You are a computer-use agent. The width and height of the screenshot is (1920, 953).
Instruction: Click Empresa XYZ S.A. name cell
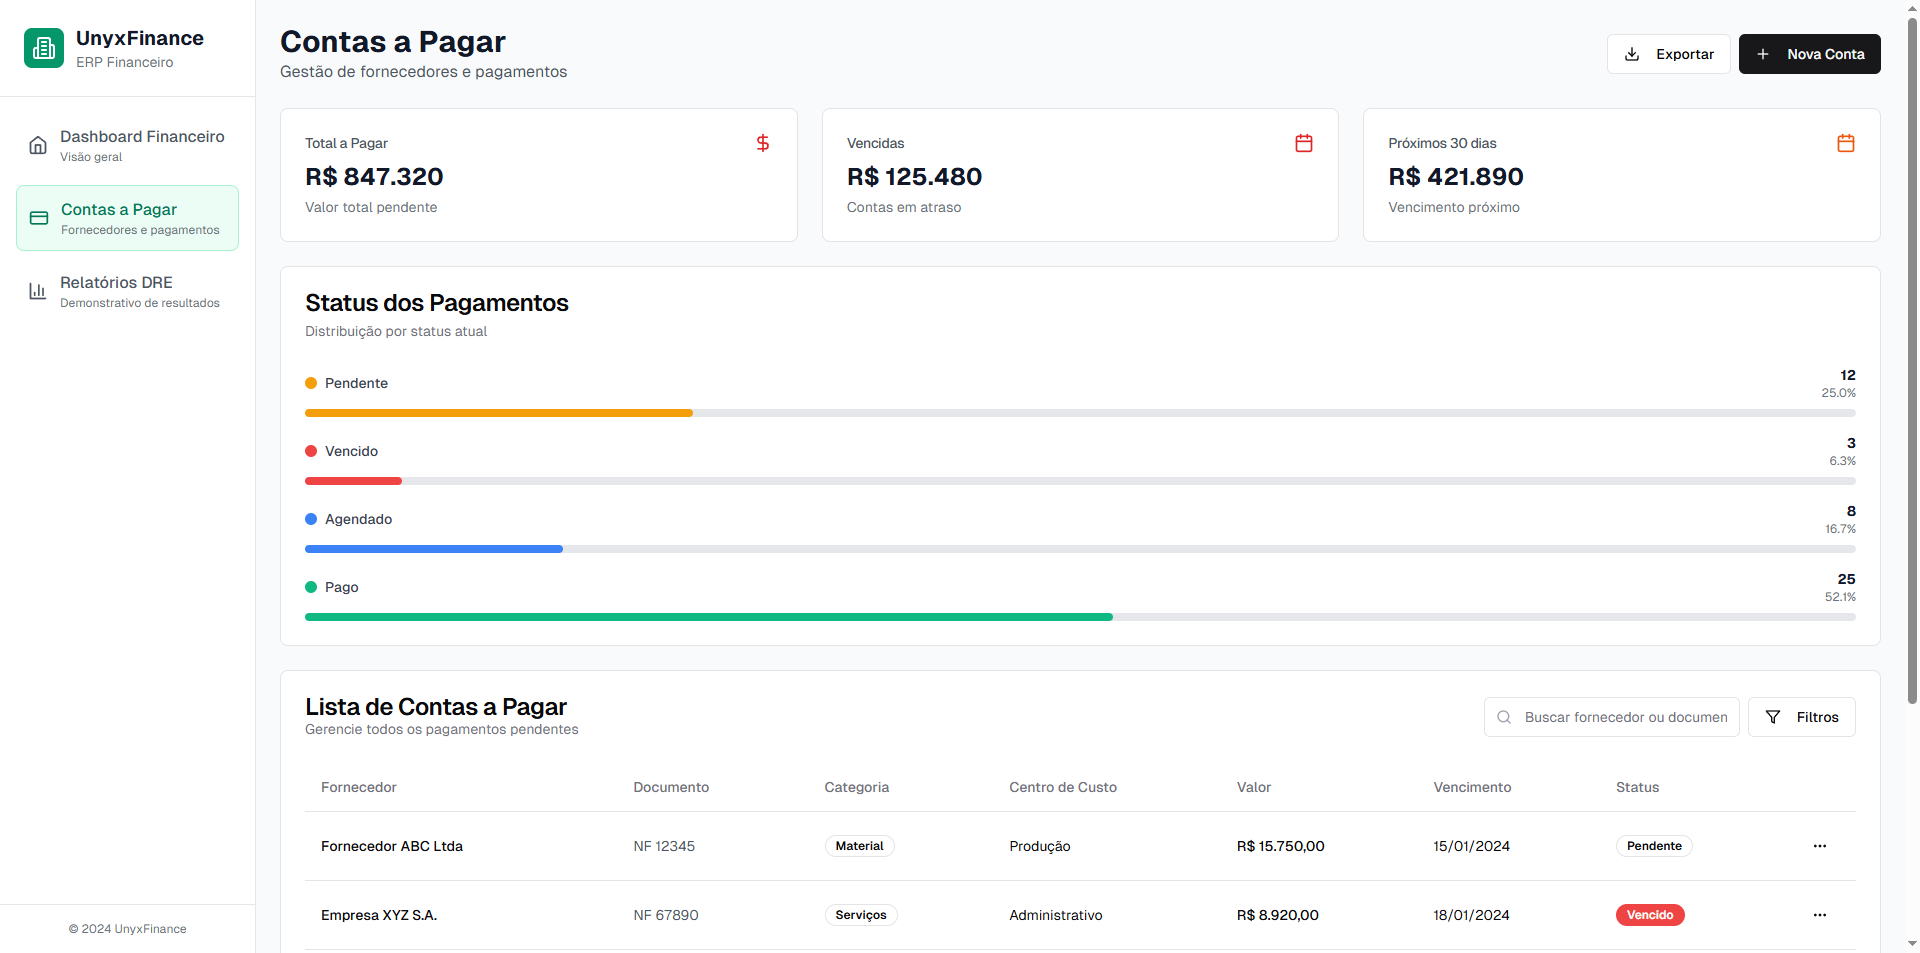pos(379,915)
